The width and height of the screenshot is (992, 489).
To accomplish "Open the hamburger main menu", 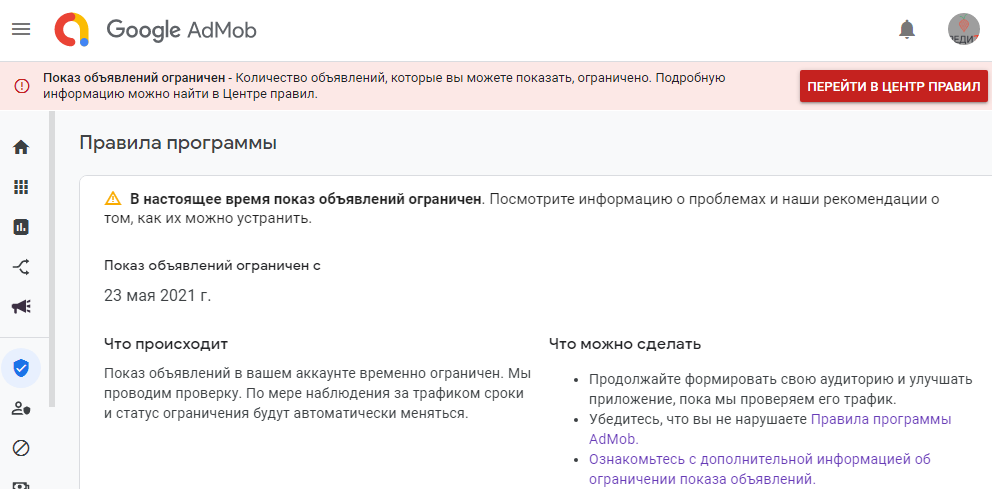I will coord(21,30).
